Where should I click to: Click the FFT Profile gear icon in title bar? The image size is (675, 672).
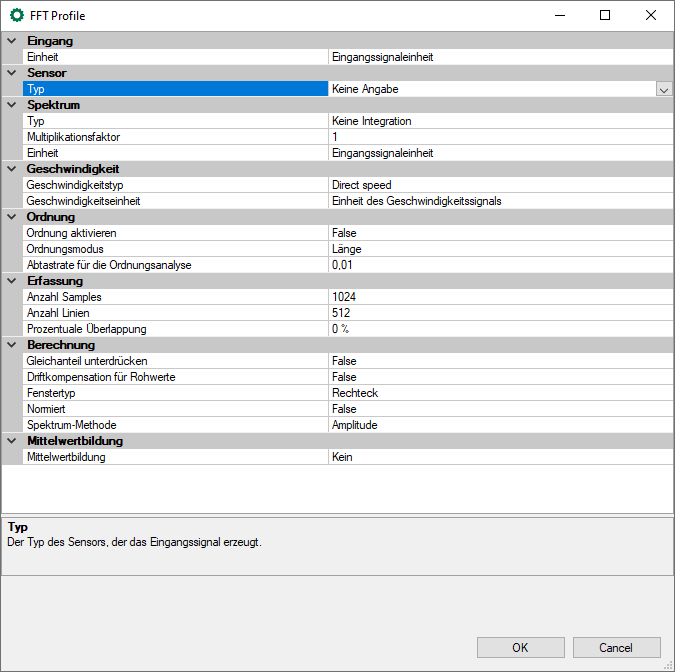pos(16,15)
